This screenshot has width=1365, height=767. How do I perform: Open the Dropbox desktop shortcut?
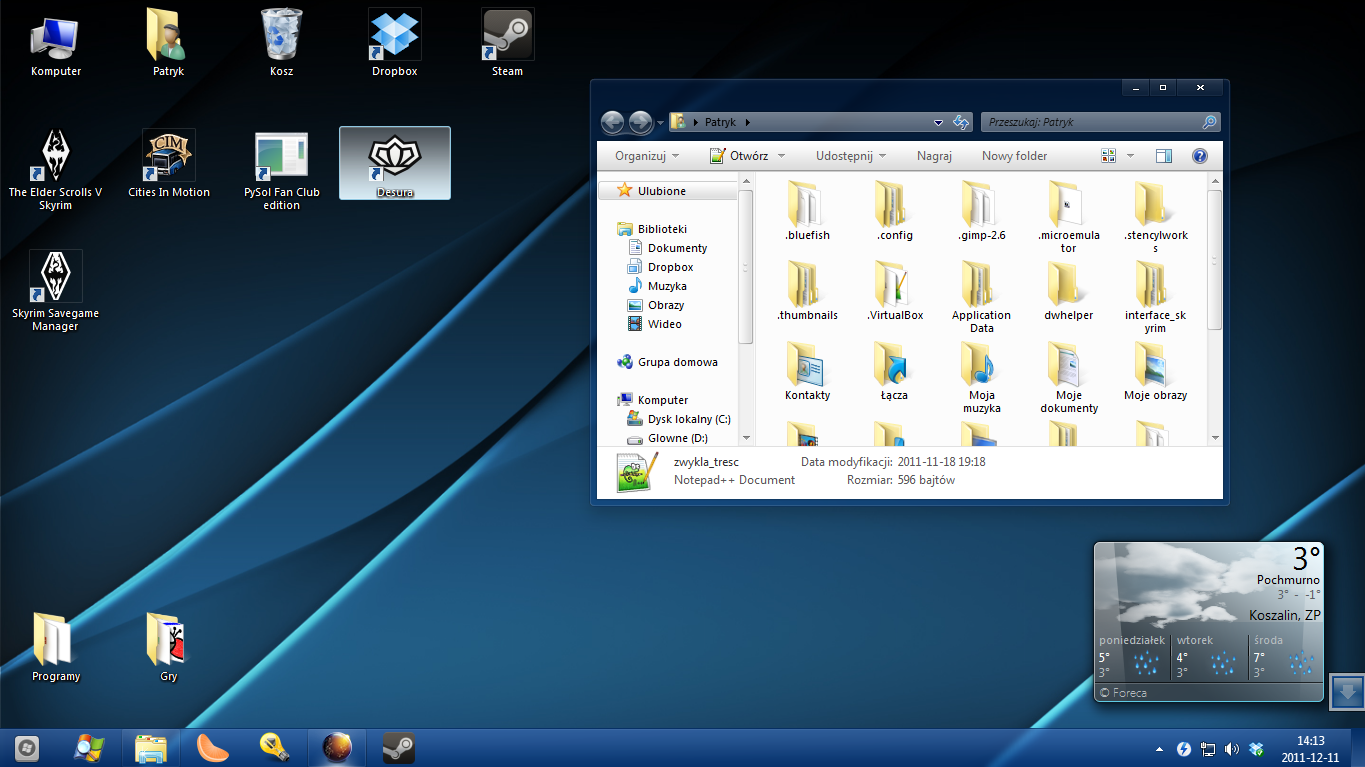394,36
